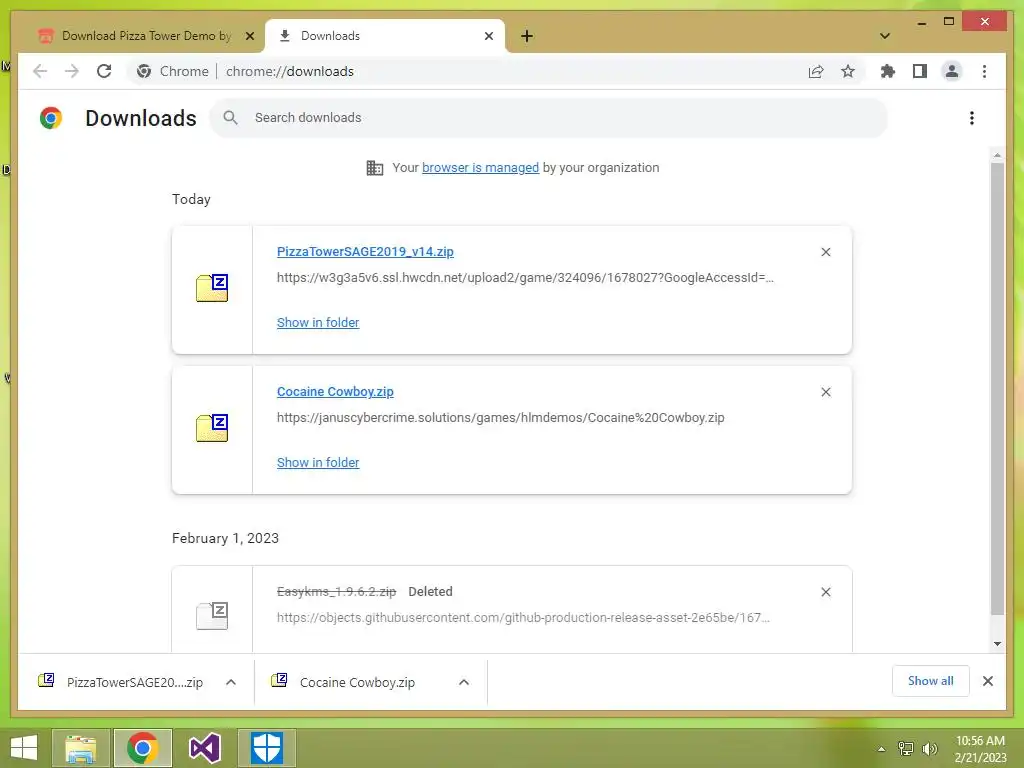Open Cocaine Cowboy.zip file link
Screen dimensions: 1024x768
point(335,392)
